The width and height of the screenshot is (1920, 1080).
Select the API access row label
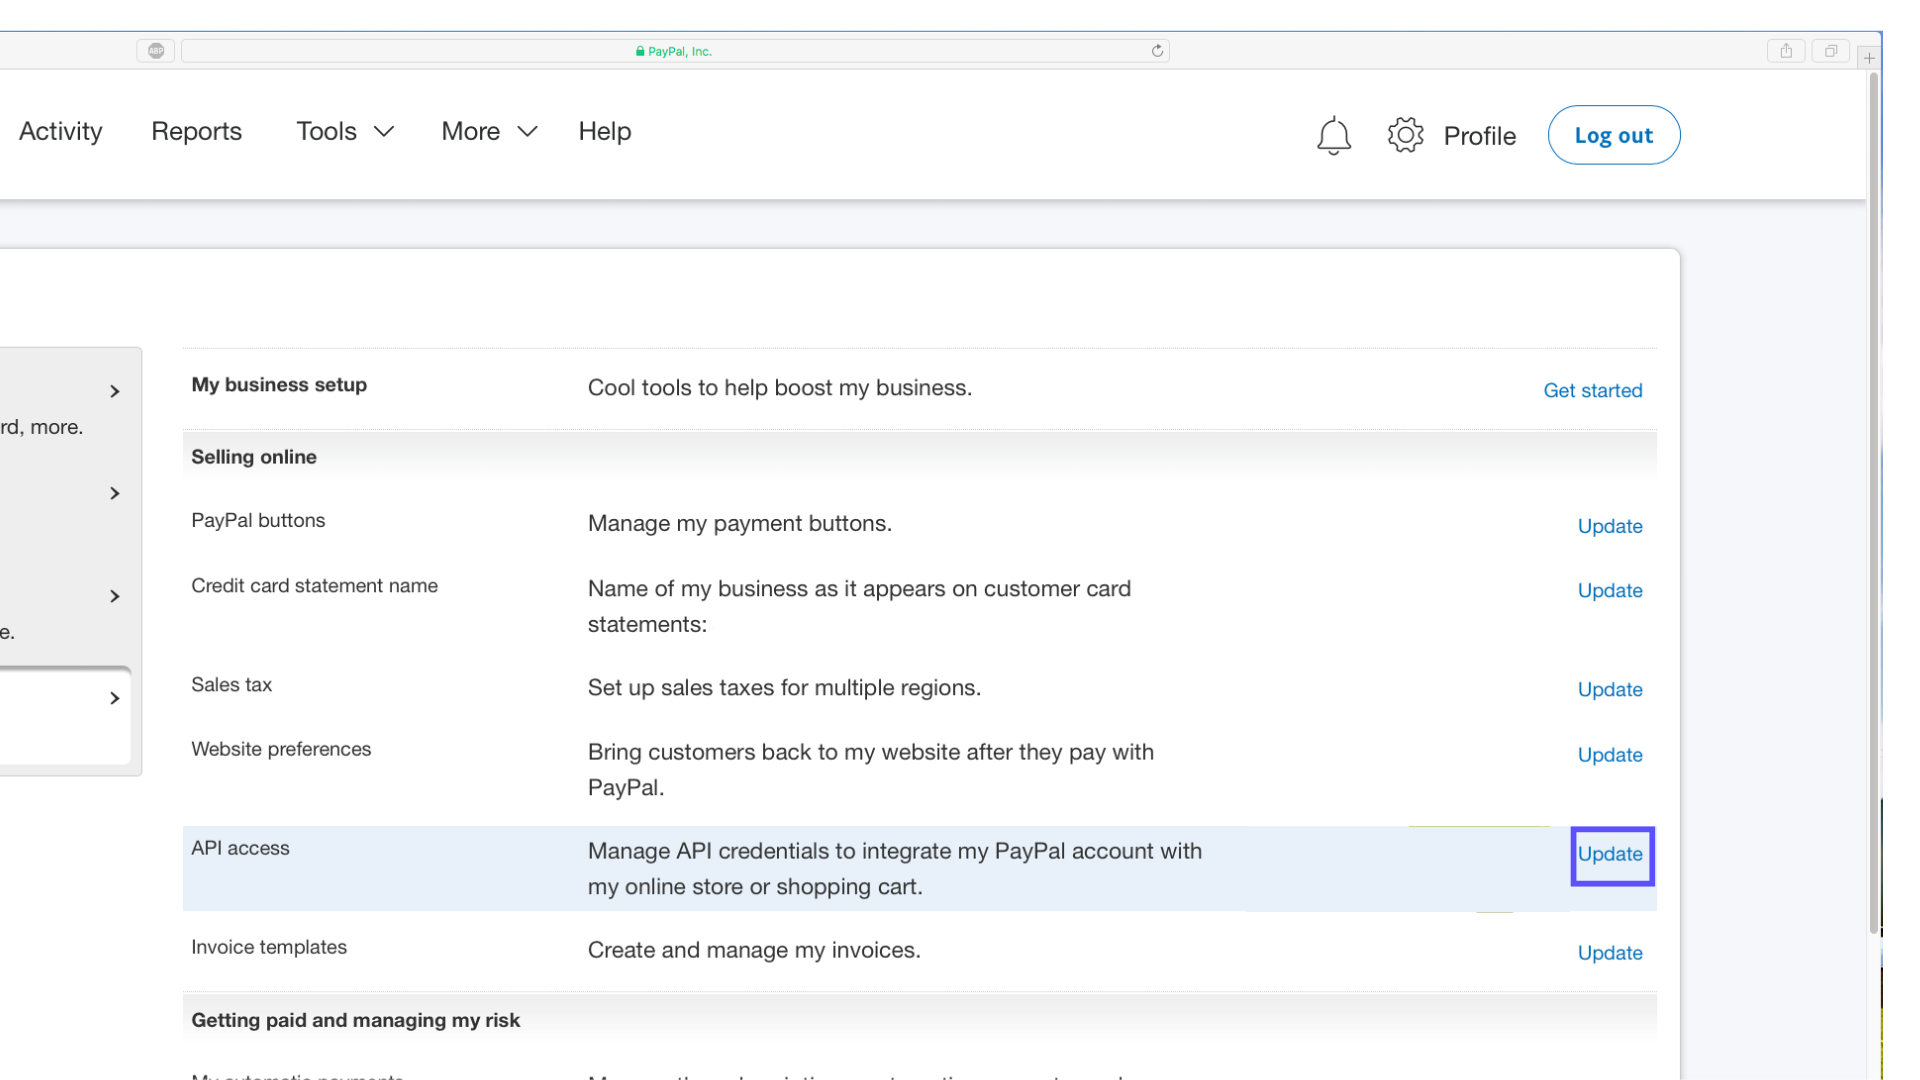(240, 848)
